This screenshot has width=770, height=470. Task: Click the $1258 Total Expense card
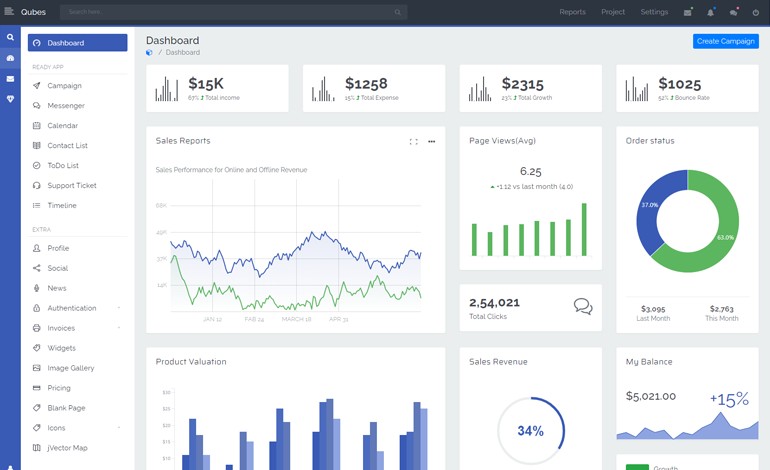coord(374,88)
